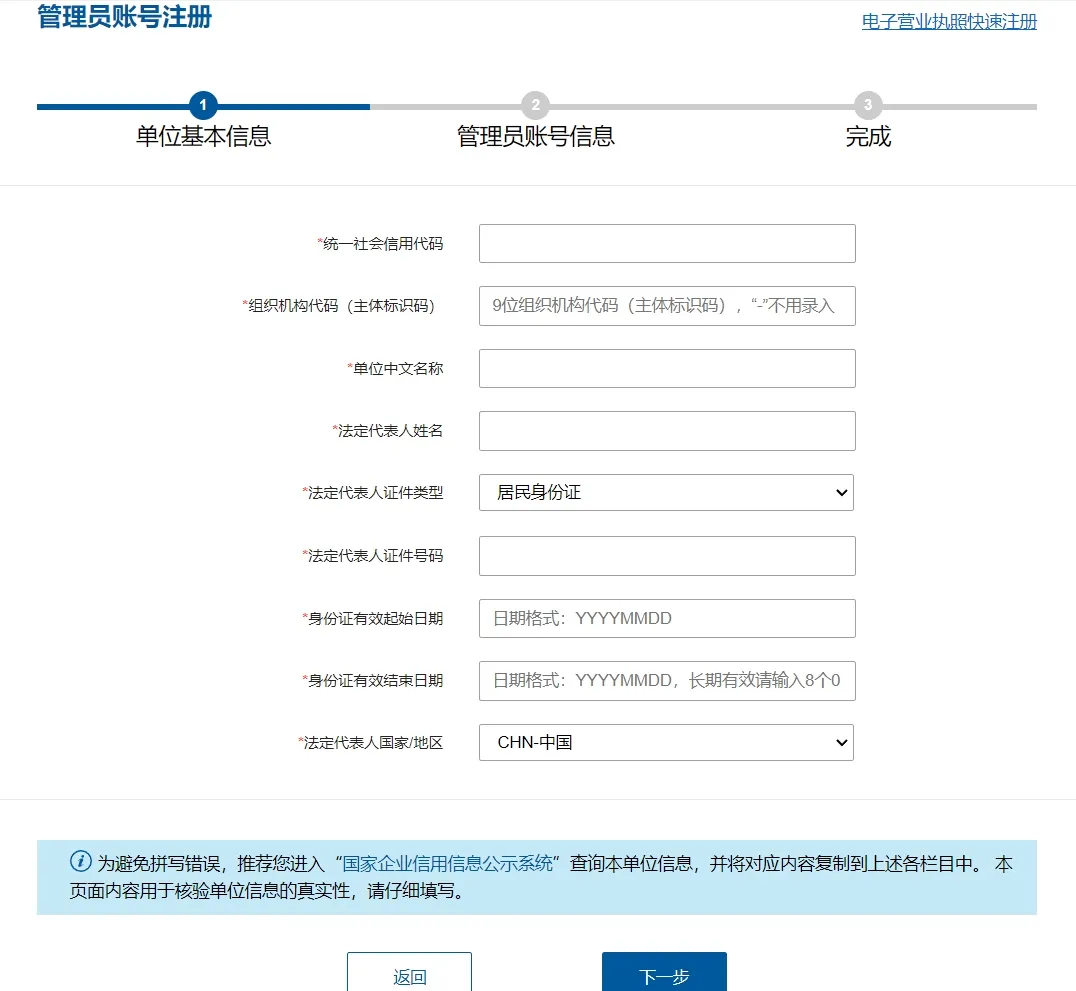Focus the 统一社会信用代码 input field
Viewport: 1076px width, 991px height.
pos(667,244)
